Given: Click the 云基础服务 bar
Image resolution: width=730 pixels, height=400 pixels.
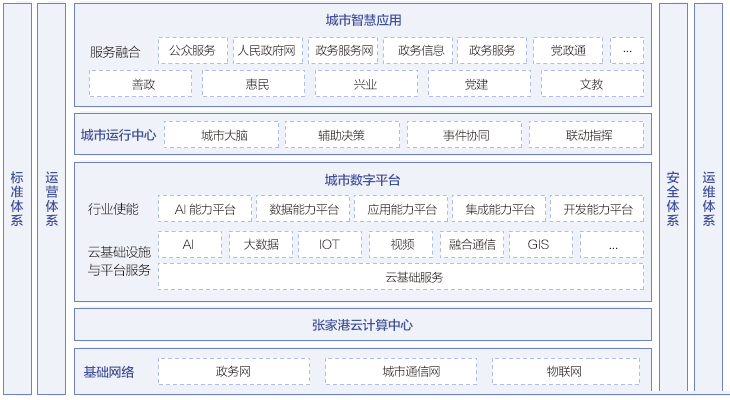Looking at the screenshot, I should click(x=400, y=277).
